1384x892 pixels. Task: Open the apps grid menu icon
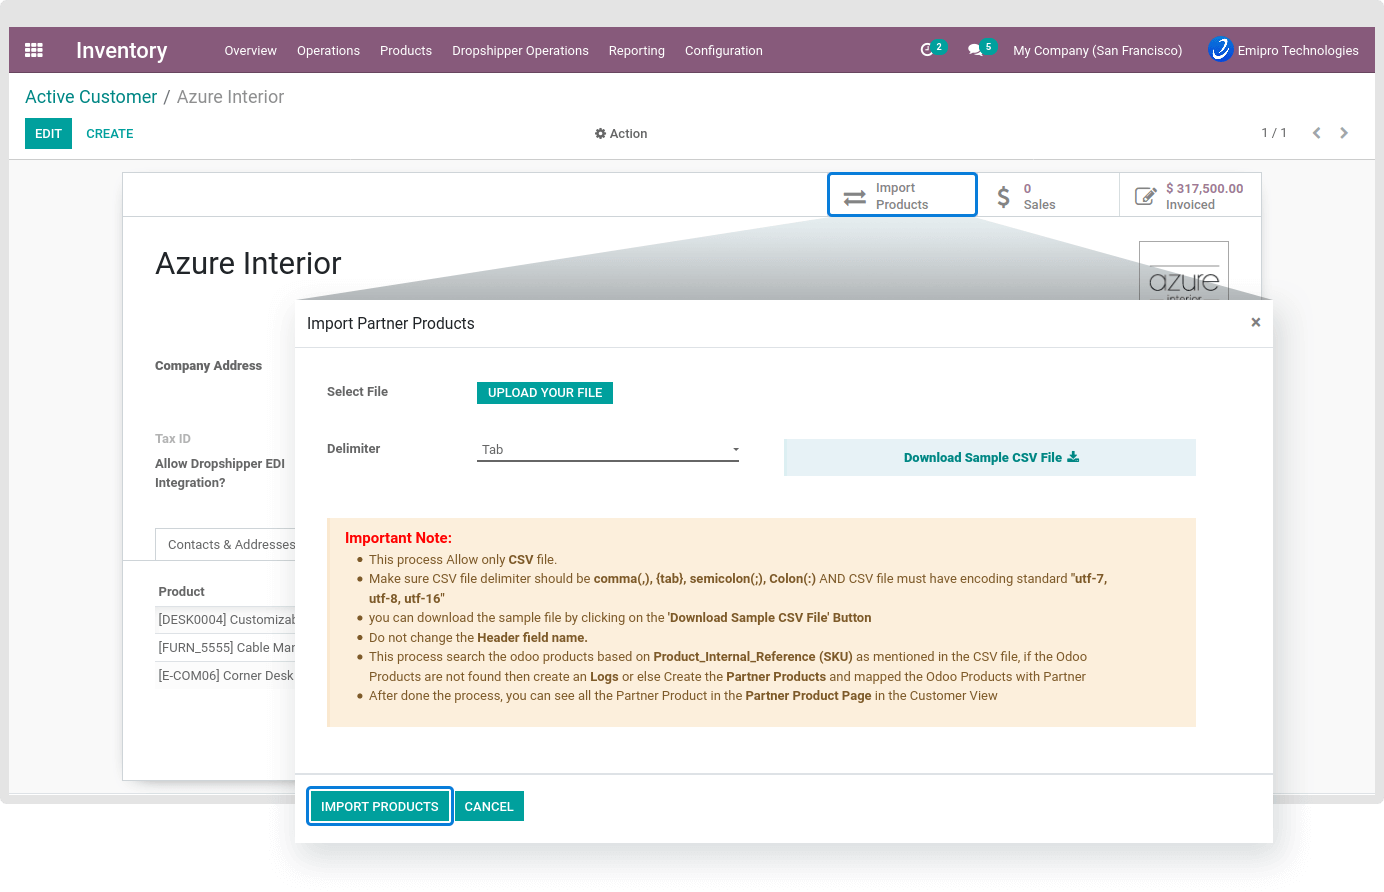34,50
